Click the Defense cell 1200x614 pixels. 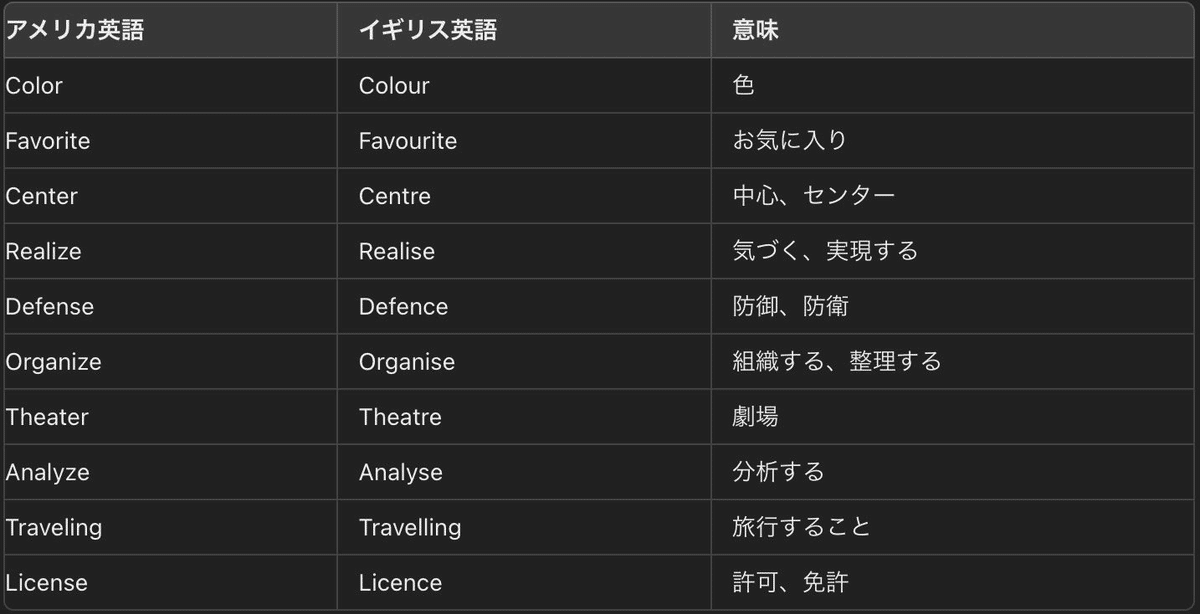[50, 306]
